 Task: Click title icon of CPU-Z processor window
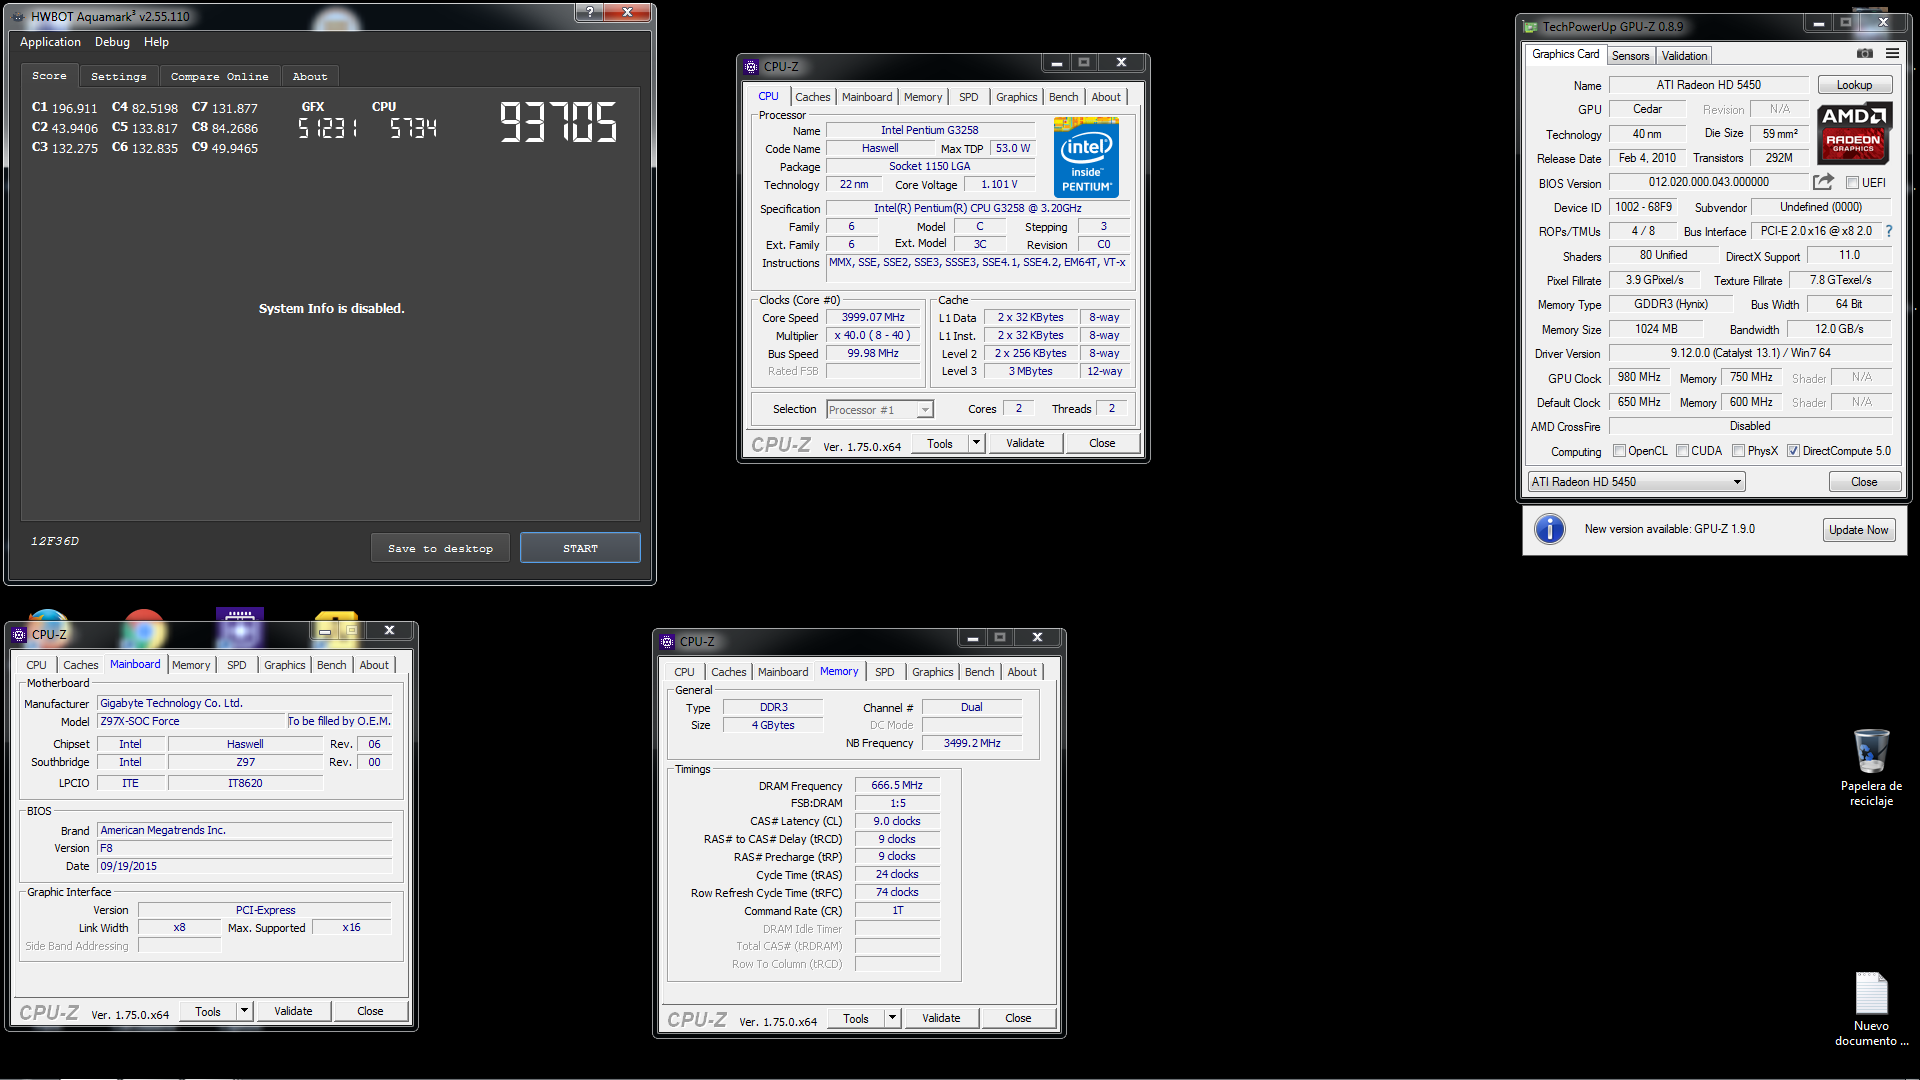[751, 67]
